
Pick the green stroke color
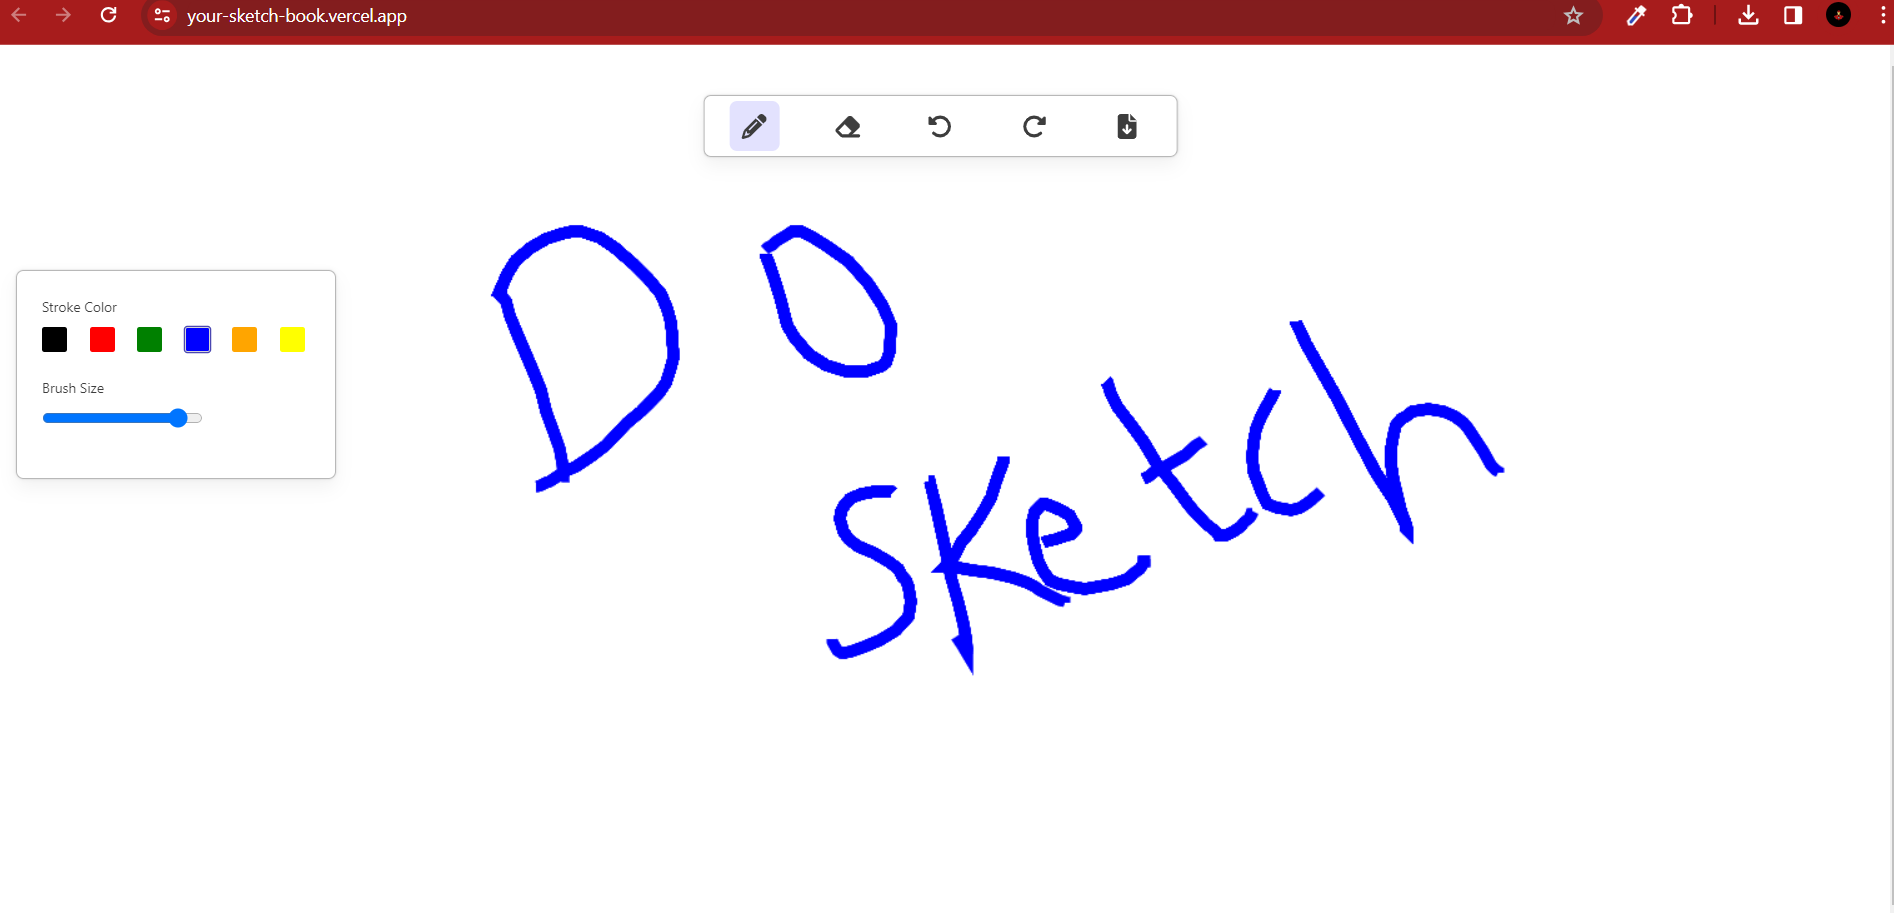150,340
